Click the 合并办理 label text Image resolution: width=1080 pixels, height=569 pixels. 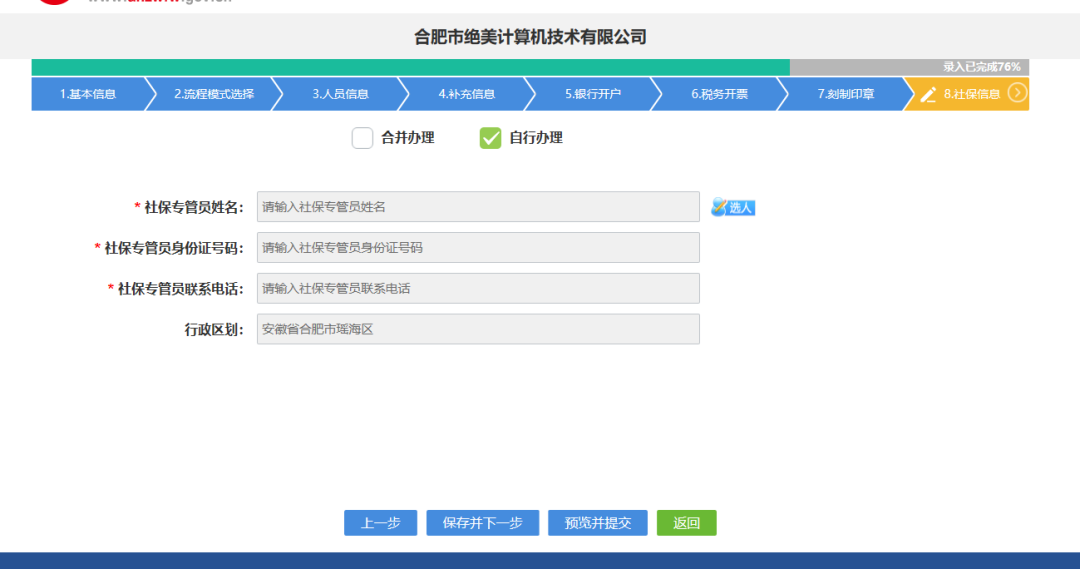[408, 138]
